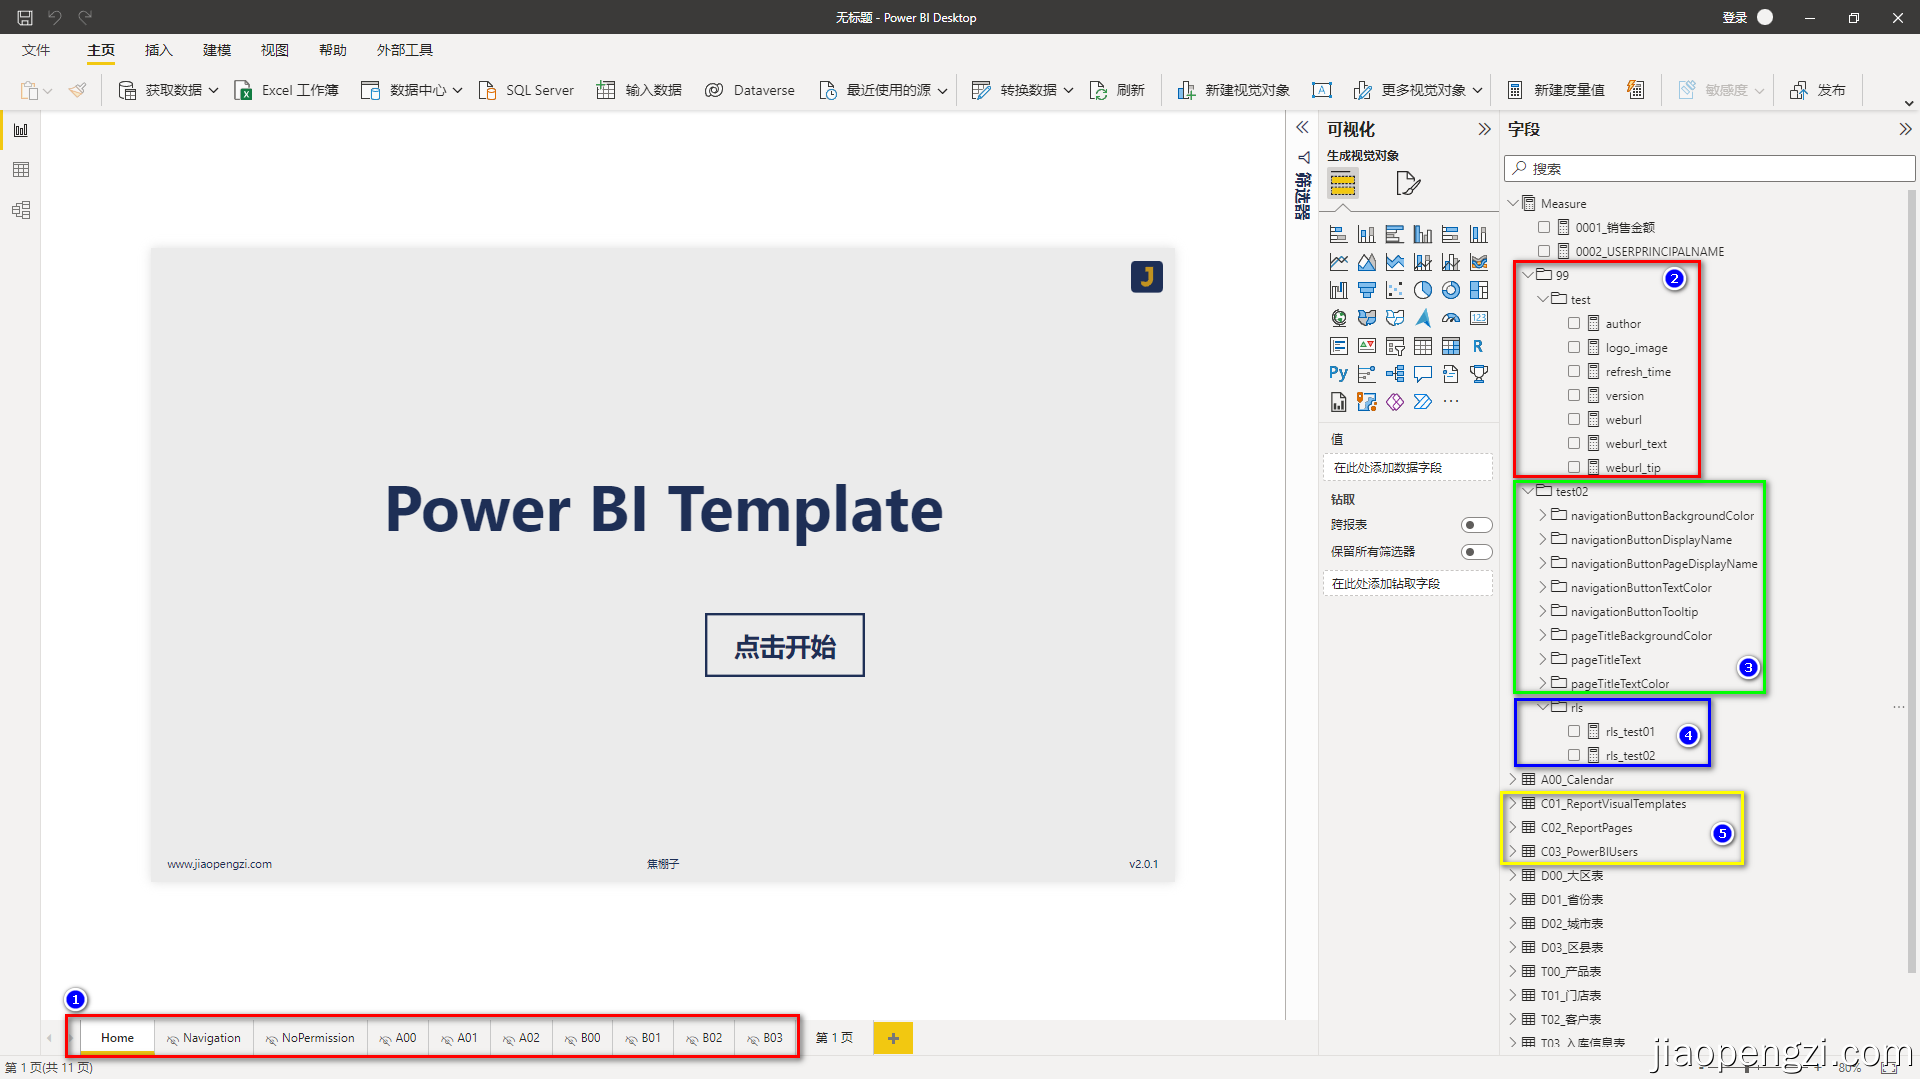1920x1079 pixels.
Task: Add the Q&A visual
Action: [1423, 374]
